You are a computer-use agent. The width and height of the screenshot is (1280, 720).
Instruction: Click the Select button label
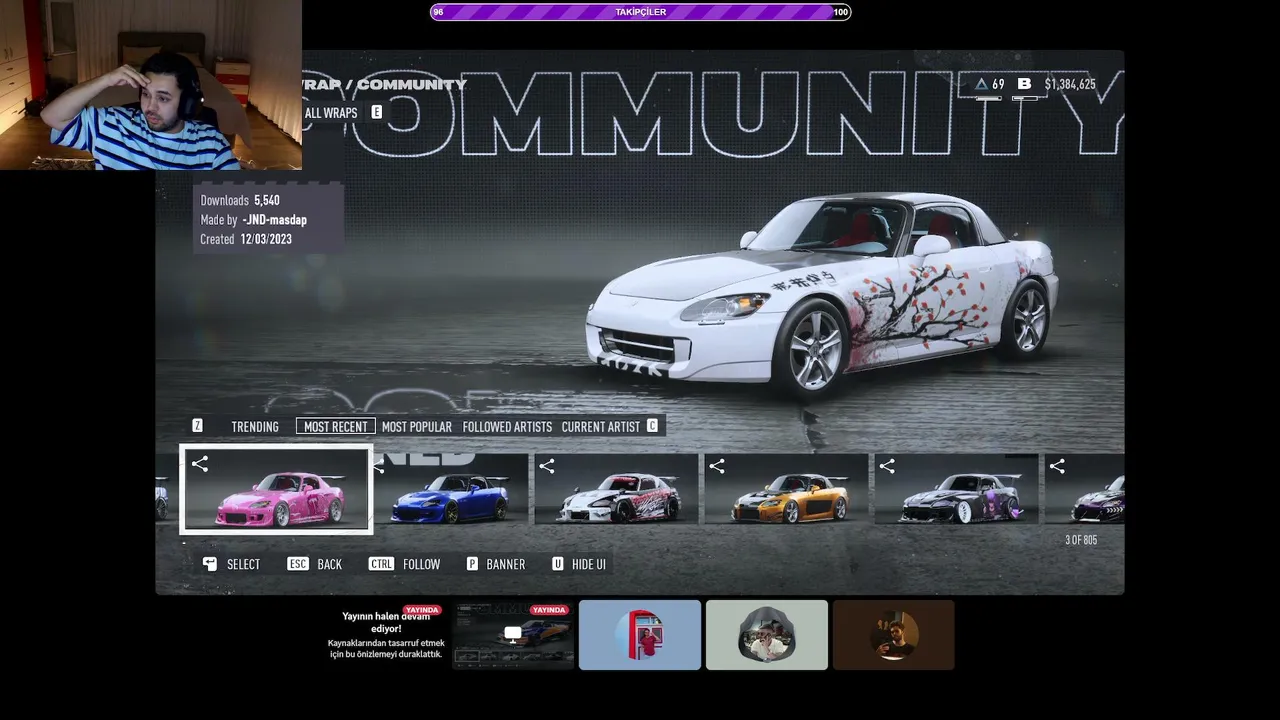(243, 565)
